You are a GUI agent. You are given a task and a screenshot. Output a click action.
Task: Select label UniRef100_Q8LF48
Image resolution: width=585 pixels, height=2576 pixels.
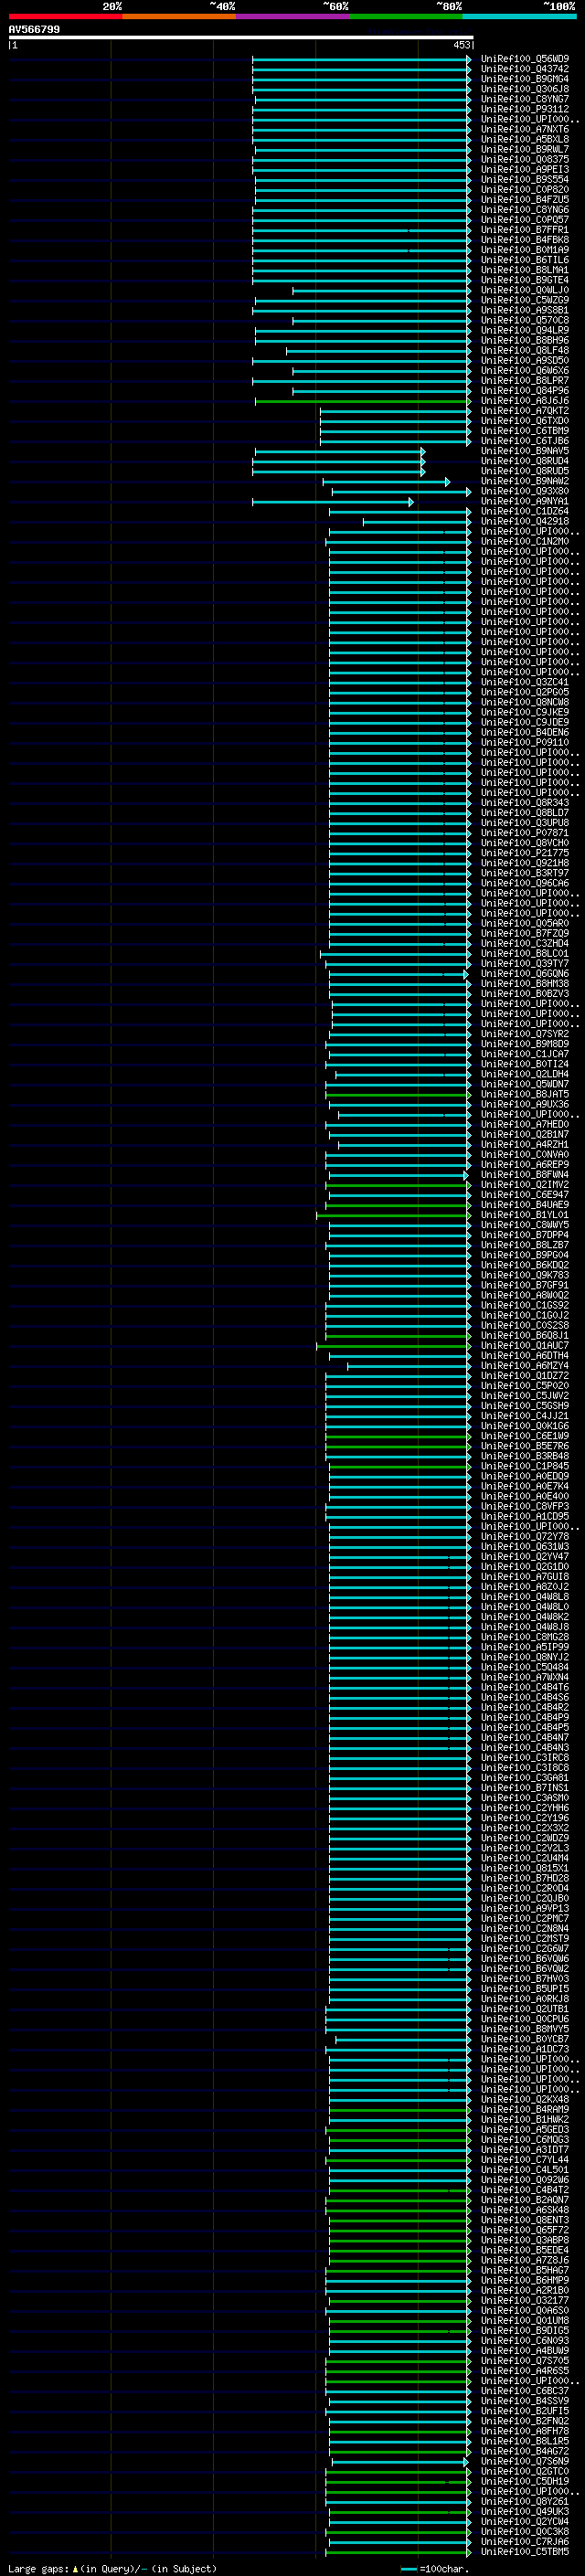524,351
